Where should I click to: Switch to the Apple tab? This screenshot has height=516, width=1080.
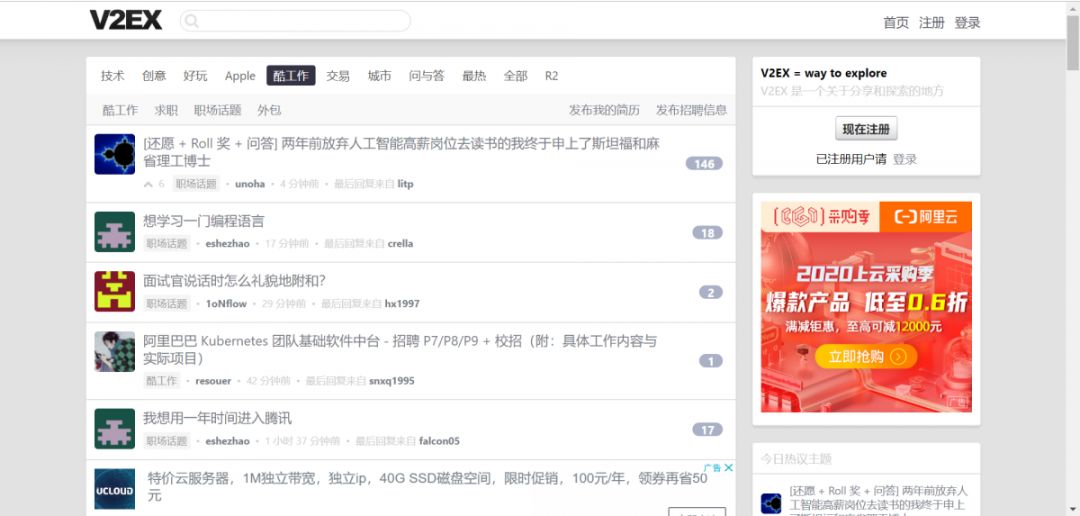tap(240, 76)
